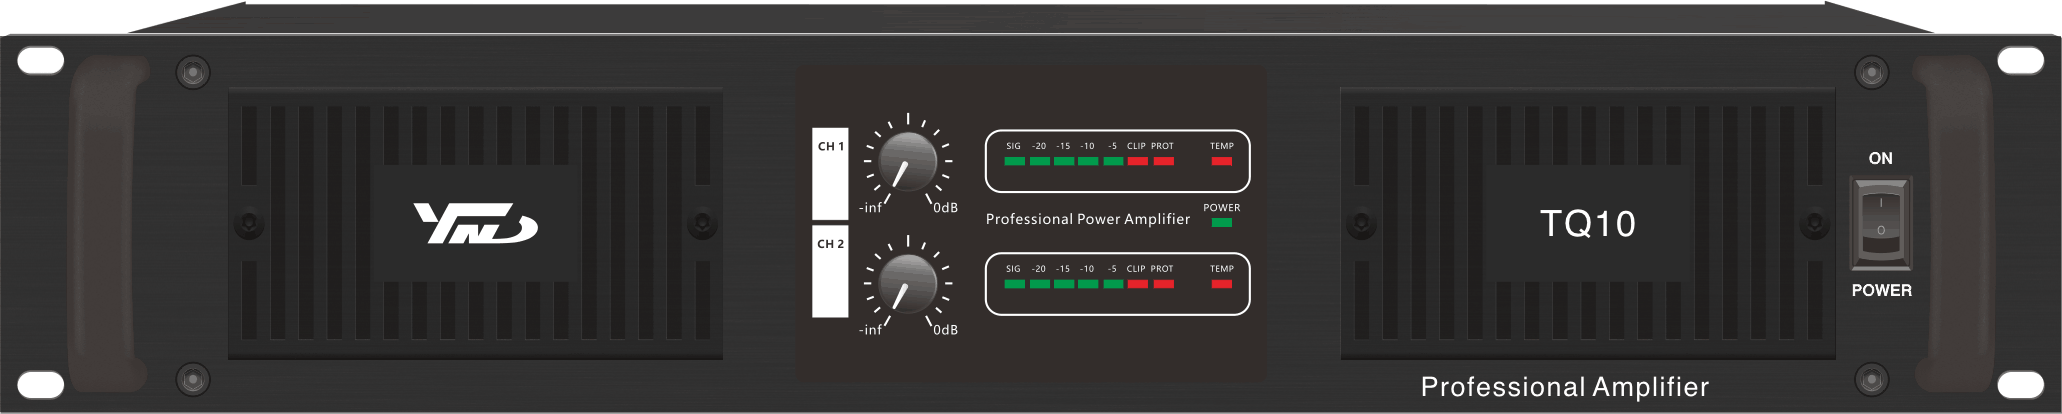This screenshot has height=414, width=2062.
Task: Click the CH 1 volume knob
Action: pyautogui.click(x=908, y=161)
